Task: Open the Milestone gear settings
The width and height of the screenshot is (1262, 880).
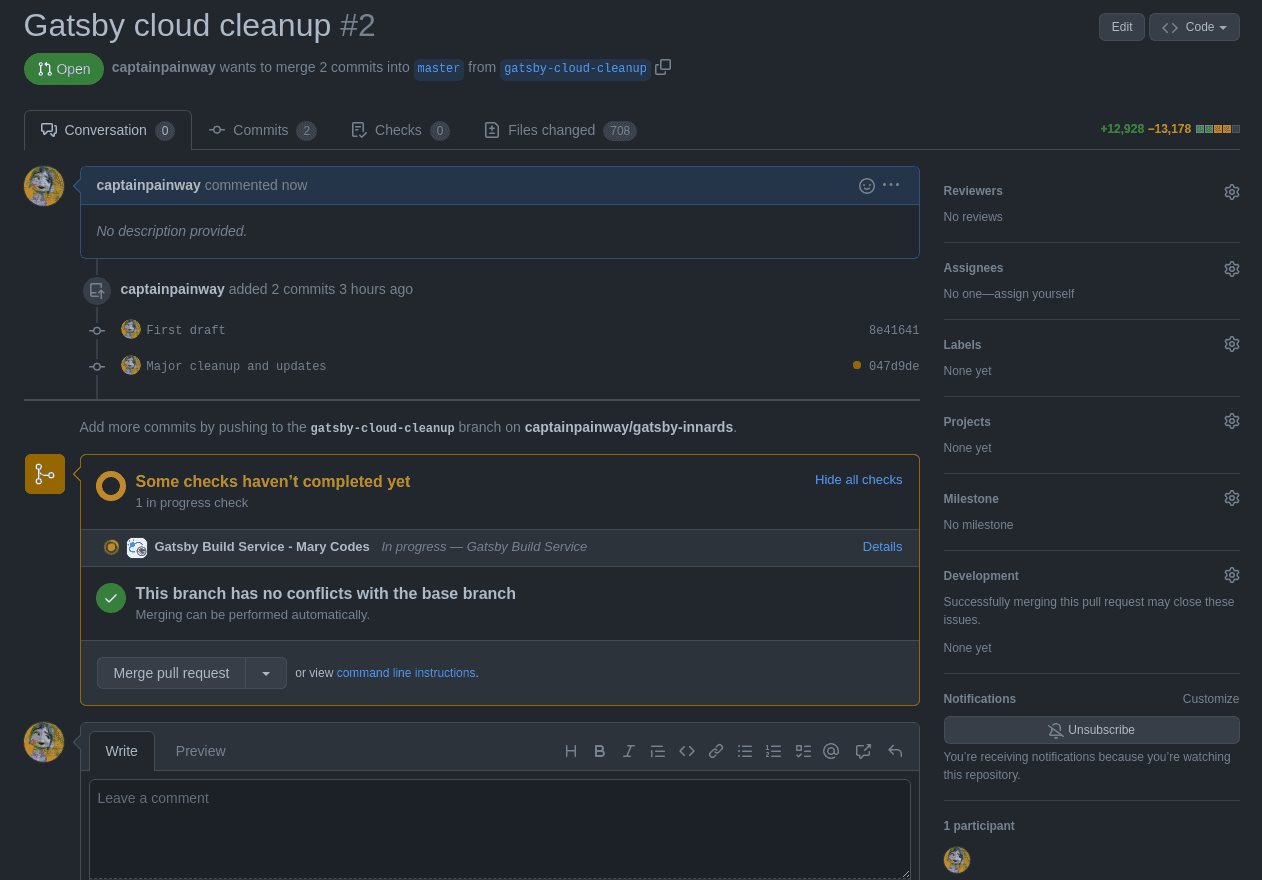Action: [x=1232, y=498]
